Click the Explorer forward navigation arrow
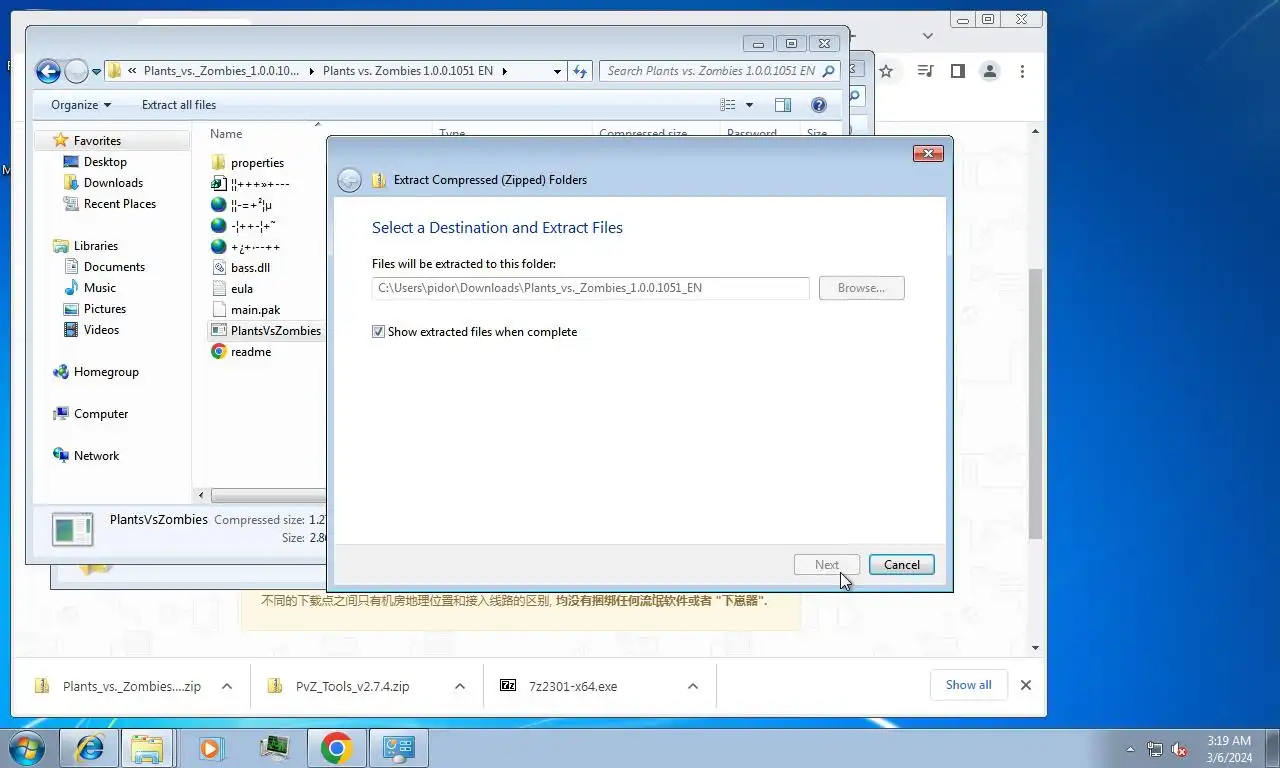 [77, 71]
